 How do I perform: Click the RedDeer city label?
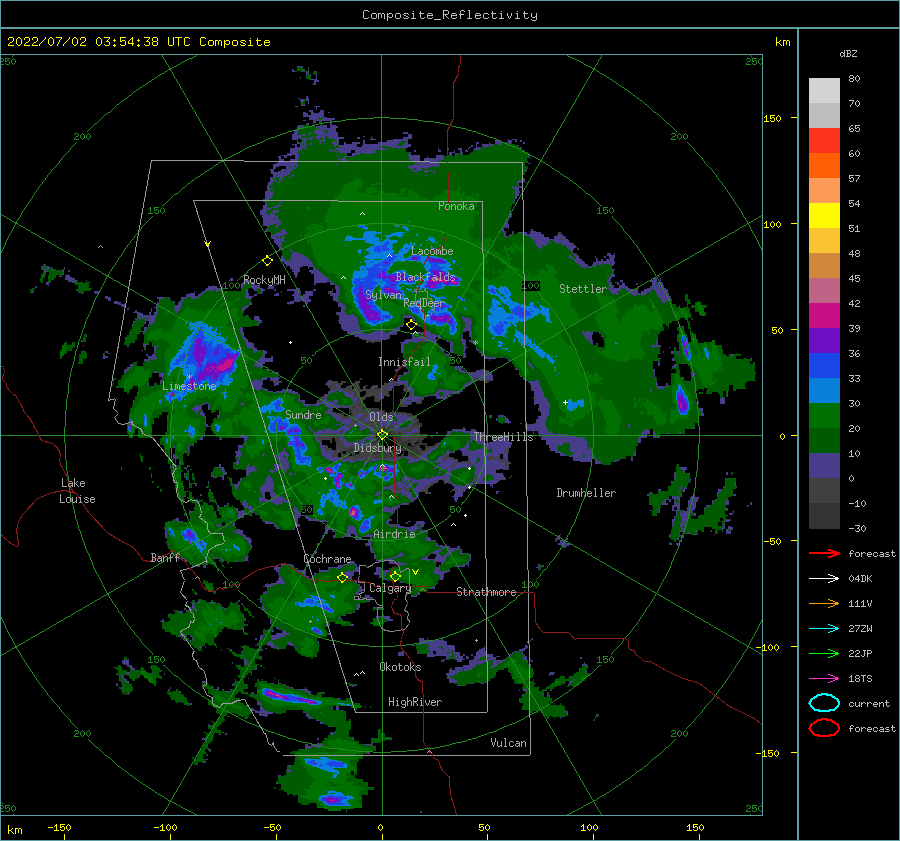tap(424, 303)
